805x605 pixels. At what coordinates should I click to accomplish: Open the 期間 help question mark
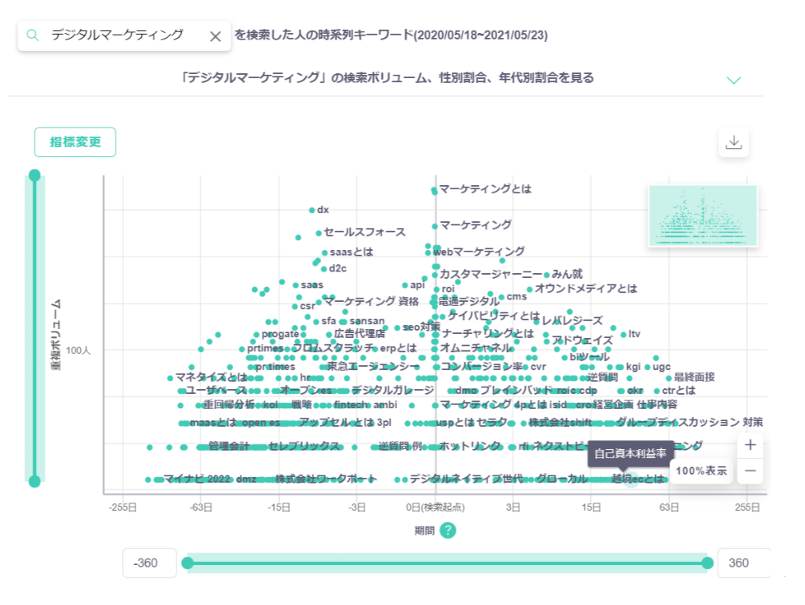(447, 530)
